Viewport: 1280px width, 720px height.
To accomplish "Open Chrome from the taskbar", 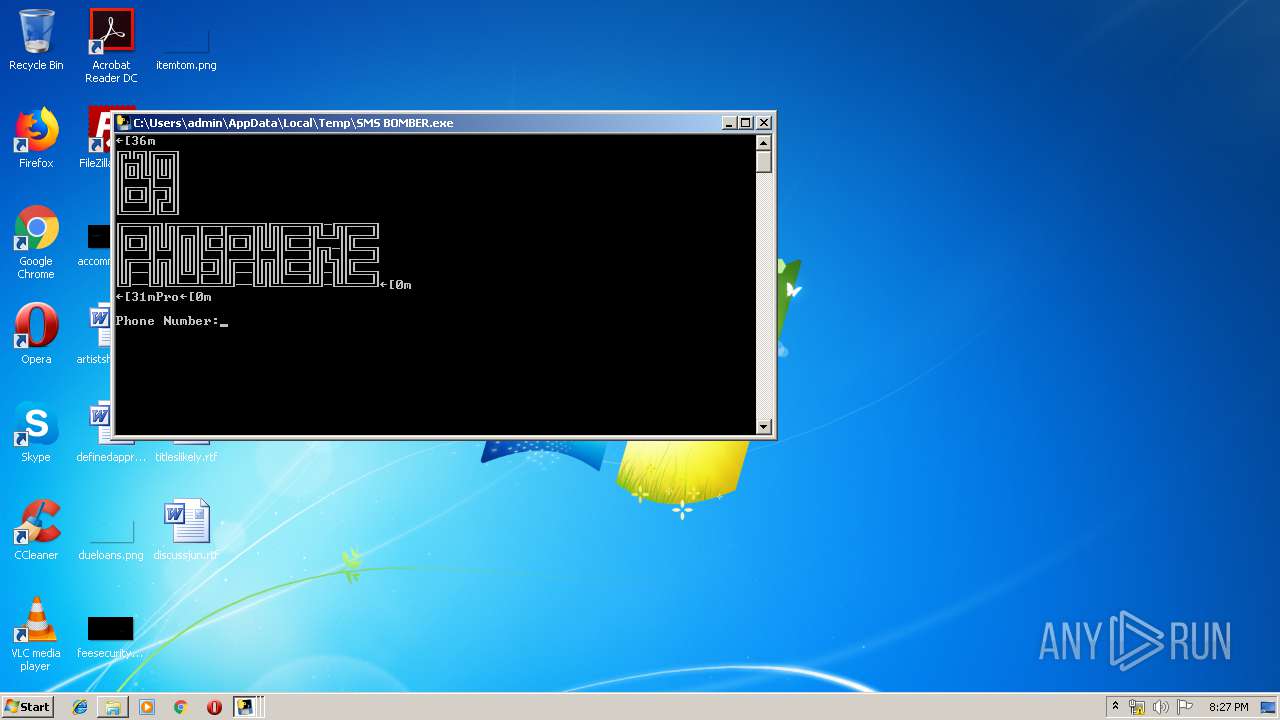I will click(x=180, y=707).
